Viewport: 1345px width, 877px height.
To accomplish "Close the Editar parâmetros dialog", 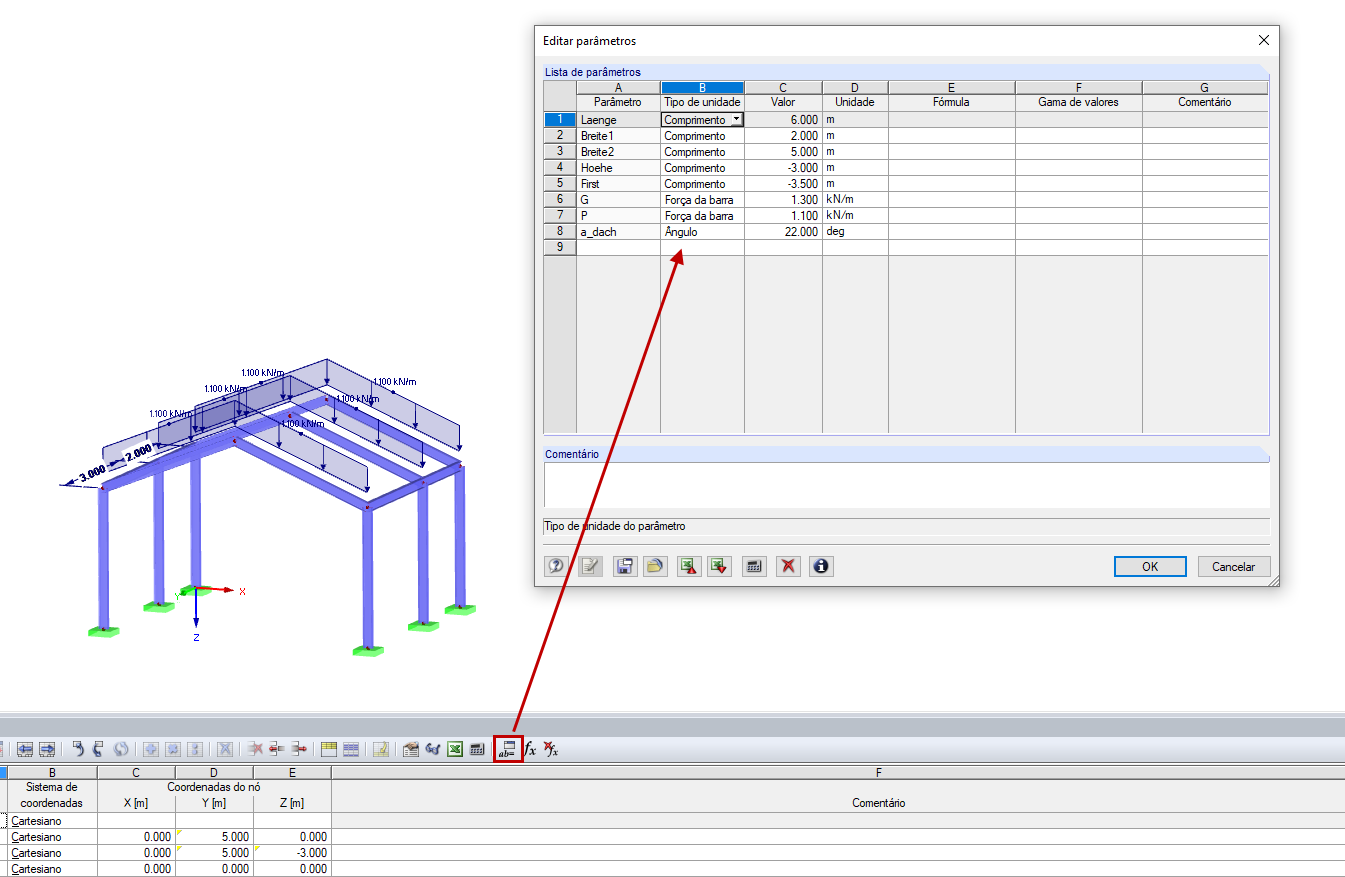I will [x=1264, y=41].
